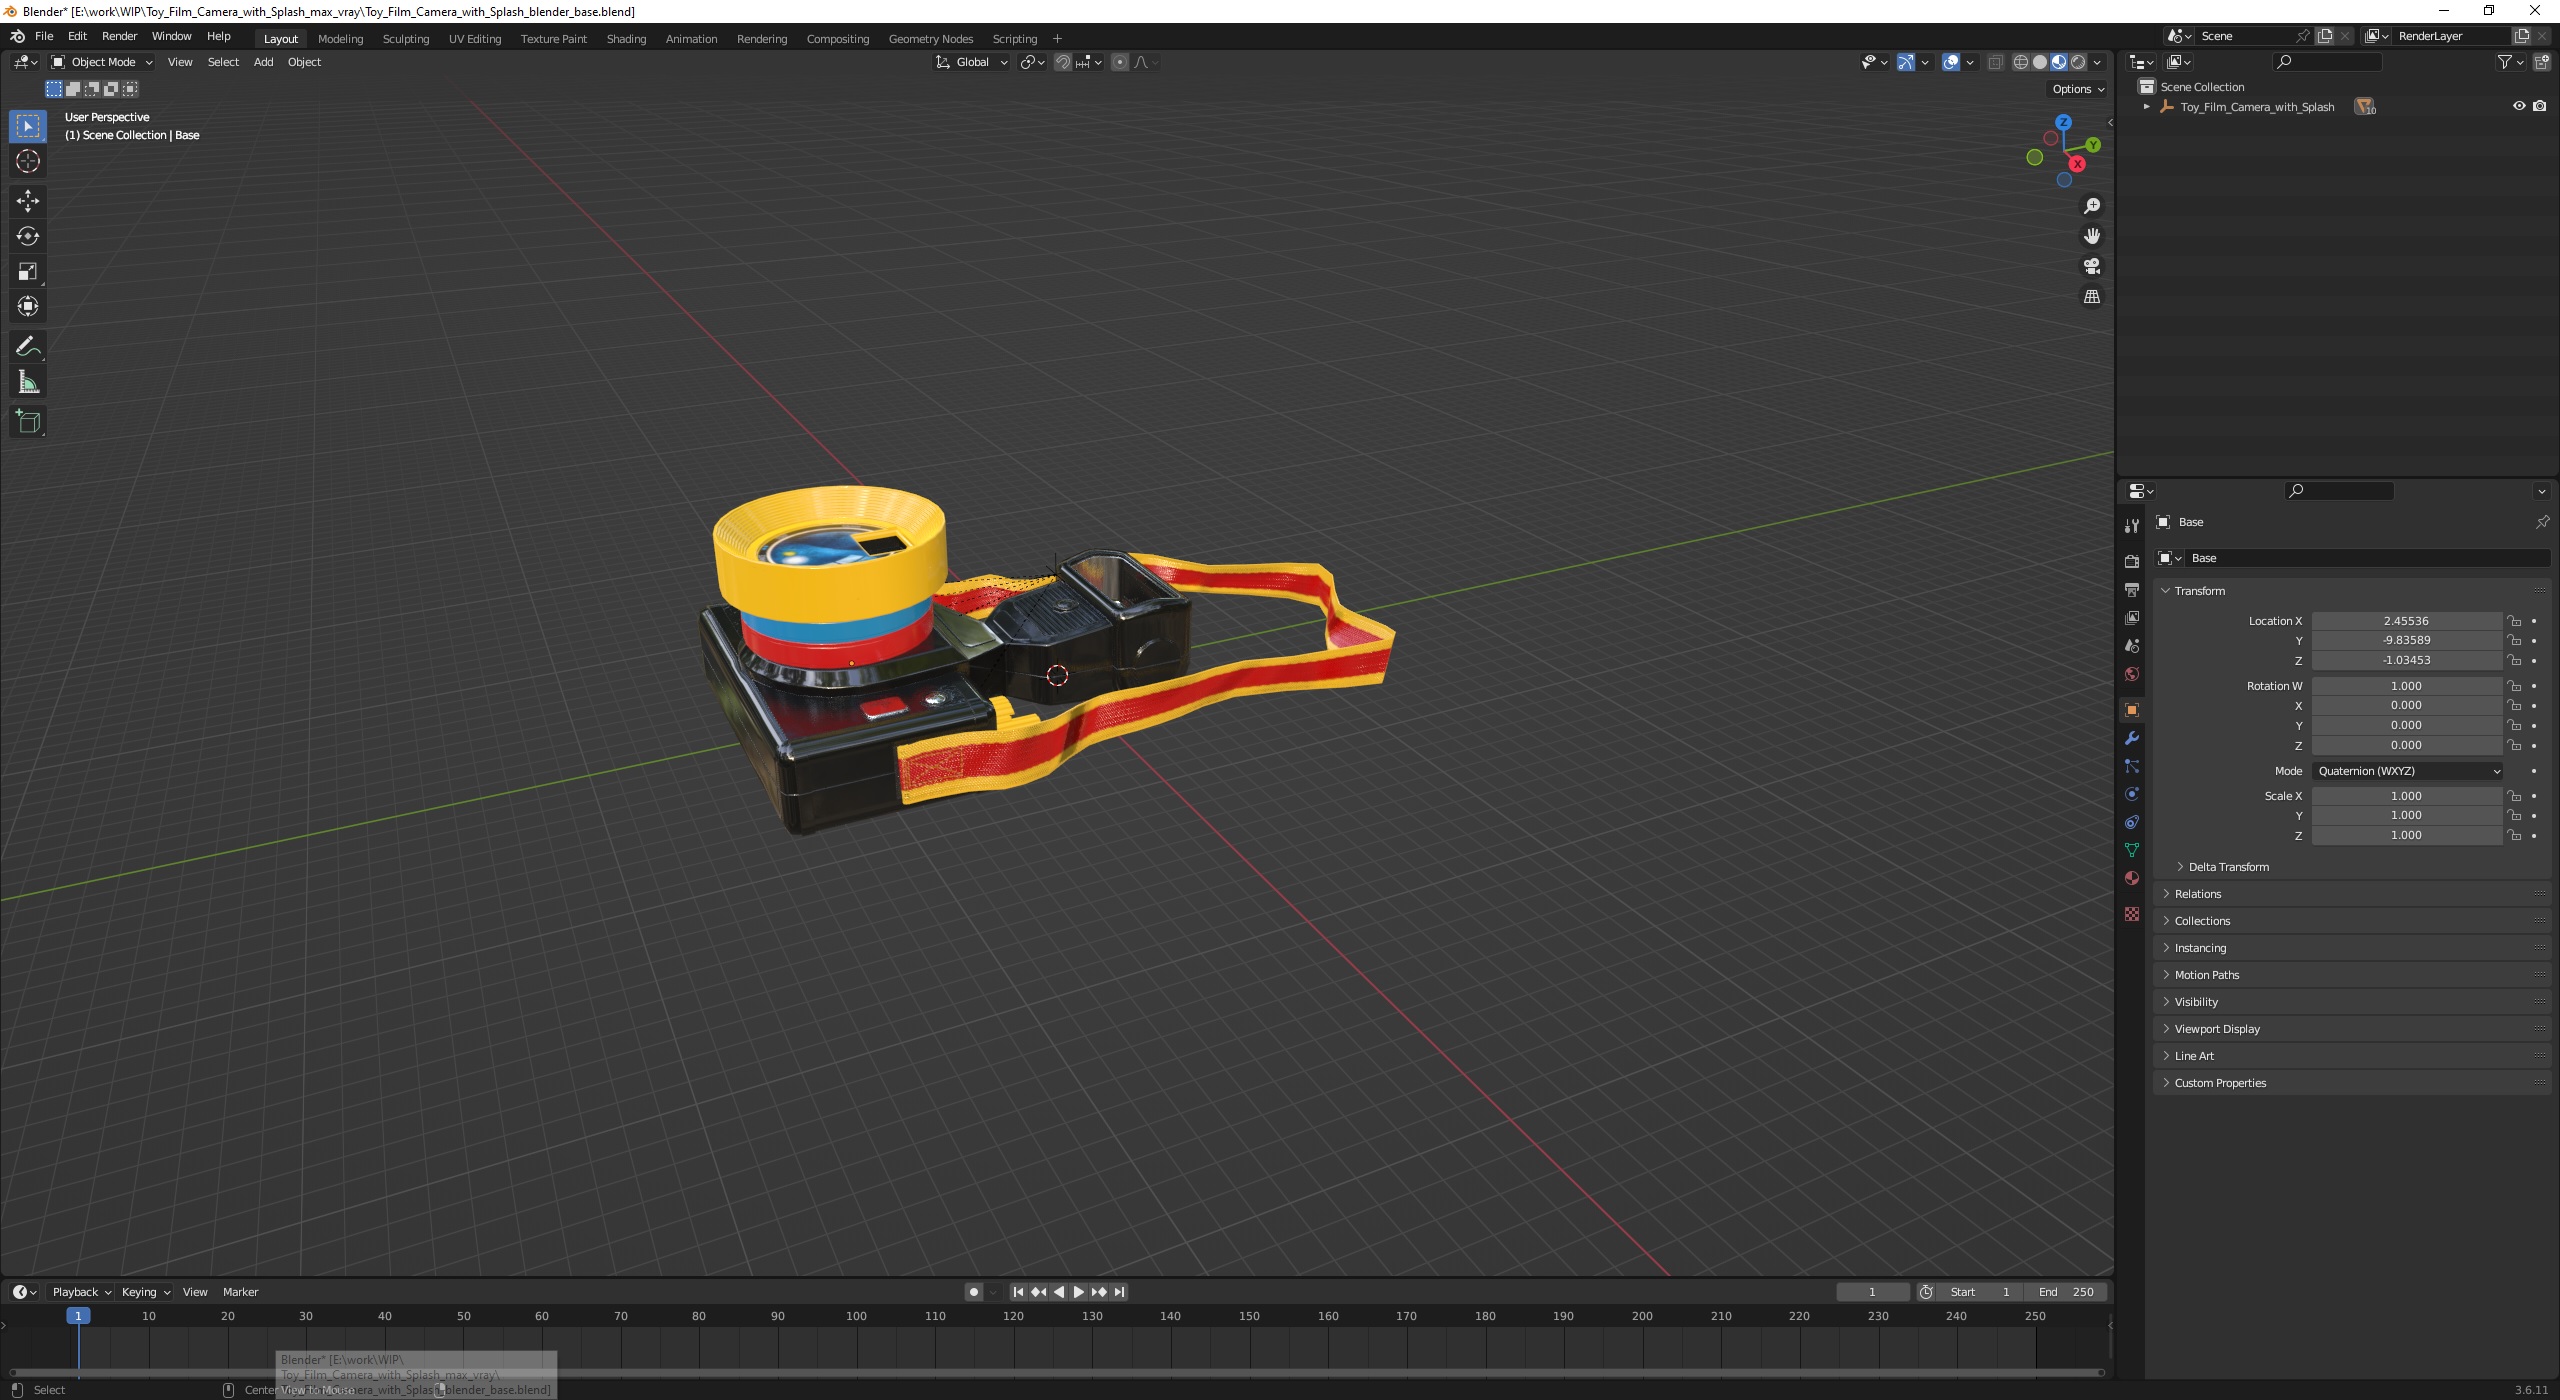The image size is (2560, 1400).
Task: Open the Texture properties tab
Action: coord(2132,914)
